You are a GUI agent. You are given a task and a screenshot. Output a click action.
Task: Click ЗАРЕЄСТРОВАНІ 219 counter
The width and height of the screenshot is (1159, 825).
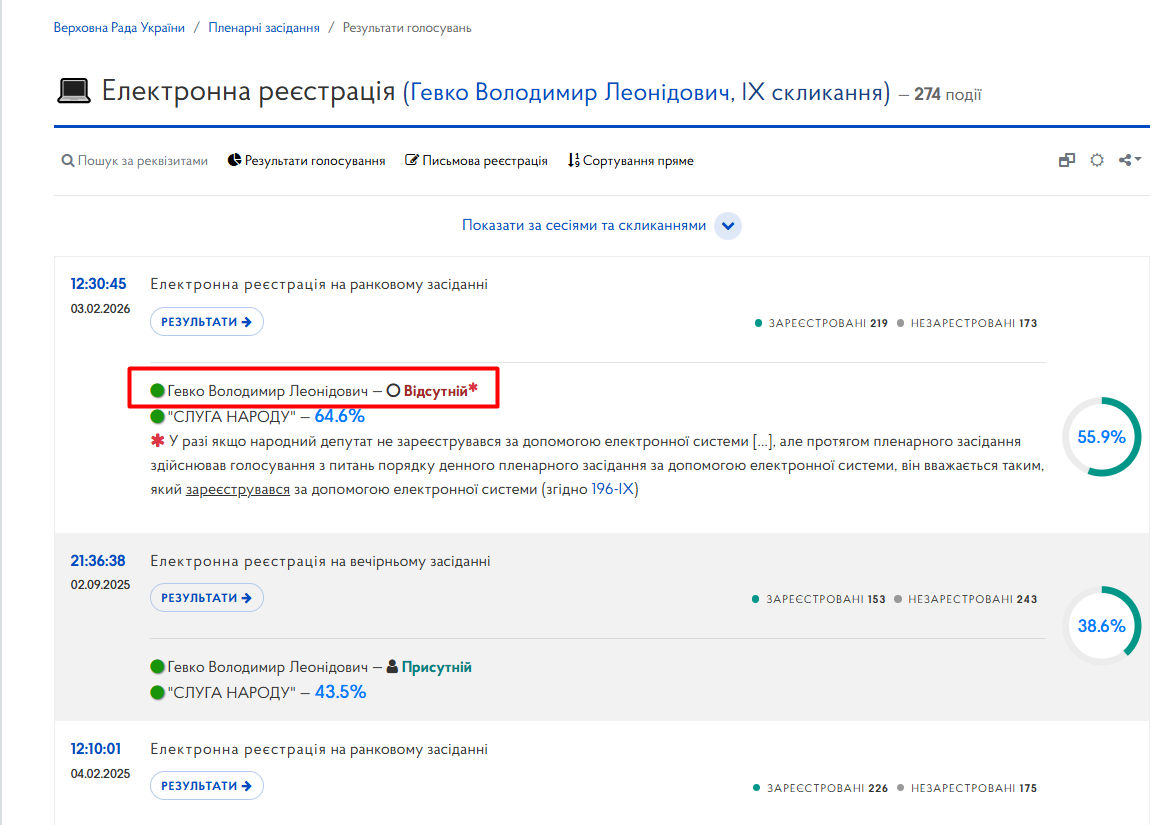(821, 323)
